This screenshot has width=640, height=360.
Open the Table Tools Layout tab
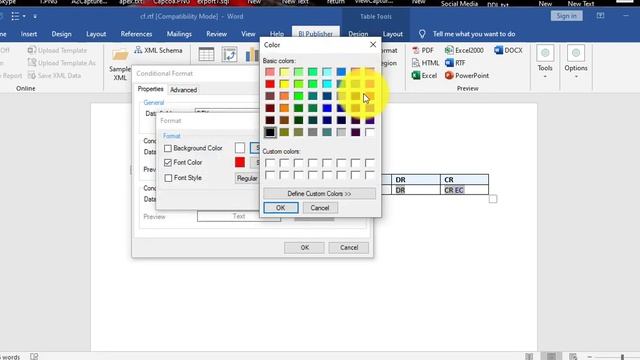click(393, 34)
